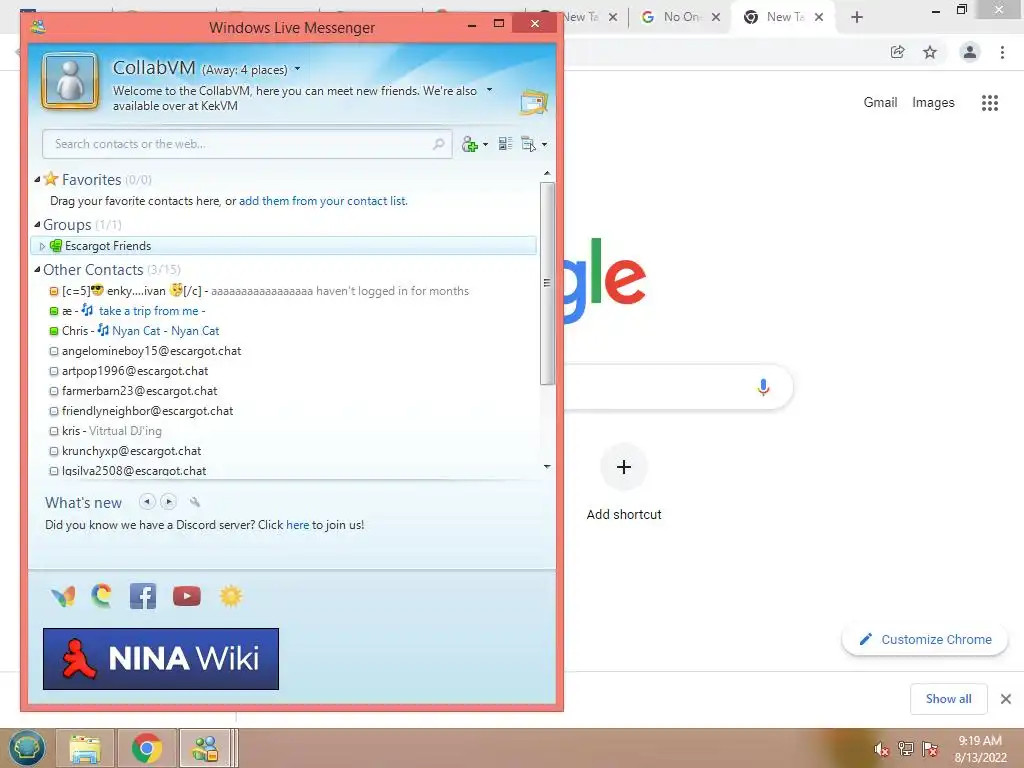The width and height of the screenshot is (1024, 768).
Task: Bookmark this tab with the star icon
Action: [930, 52]
